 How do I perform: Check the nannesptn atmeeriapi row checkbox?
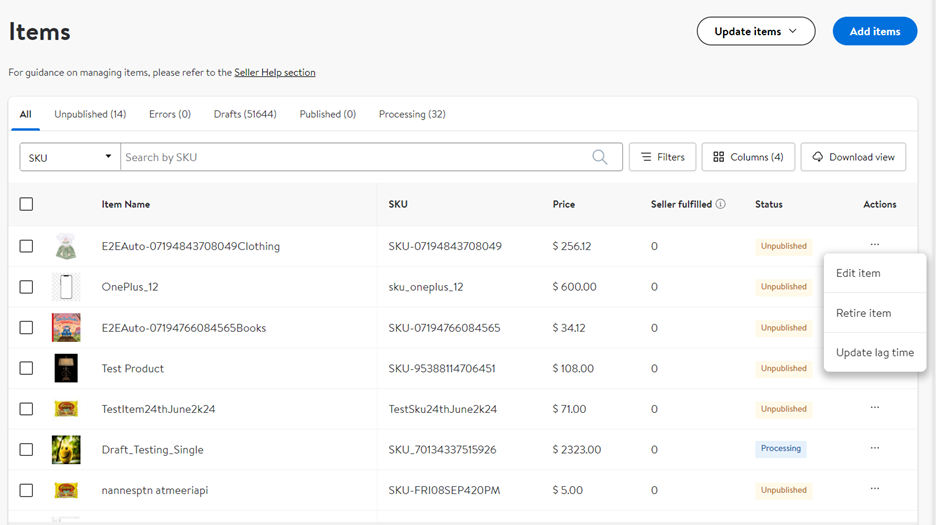click(26, 490)
